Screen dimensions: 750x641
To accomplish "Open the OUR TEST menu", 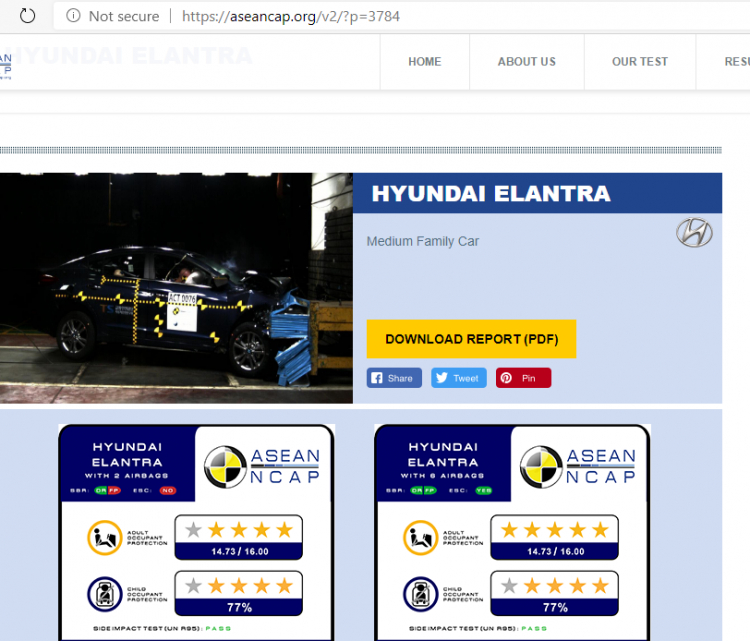I will click(640, 62).
